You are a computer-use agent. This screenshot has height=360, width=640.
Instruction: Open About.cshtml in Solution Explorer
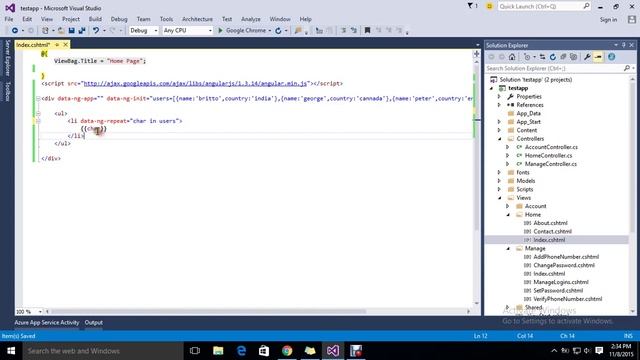click(550, 223)
